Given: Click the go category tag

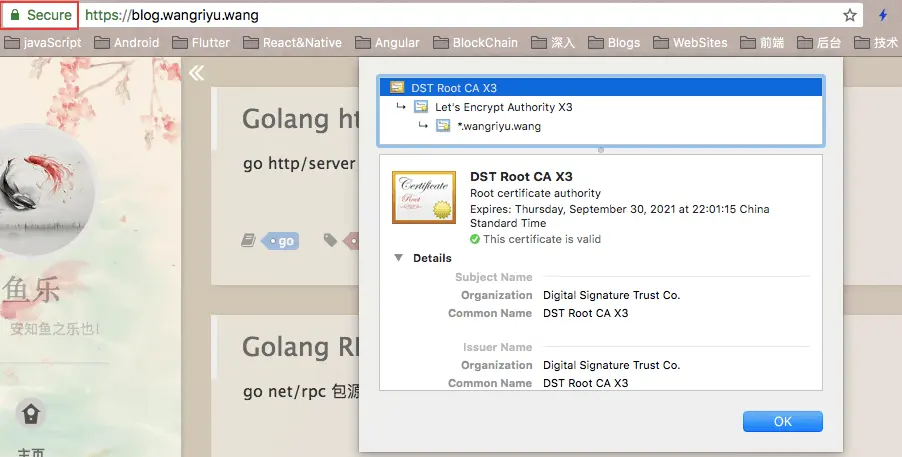Looking at the screenshot, I should pyautogui.click(x=282, y=241).
